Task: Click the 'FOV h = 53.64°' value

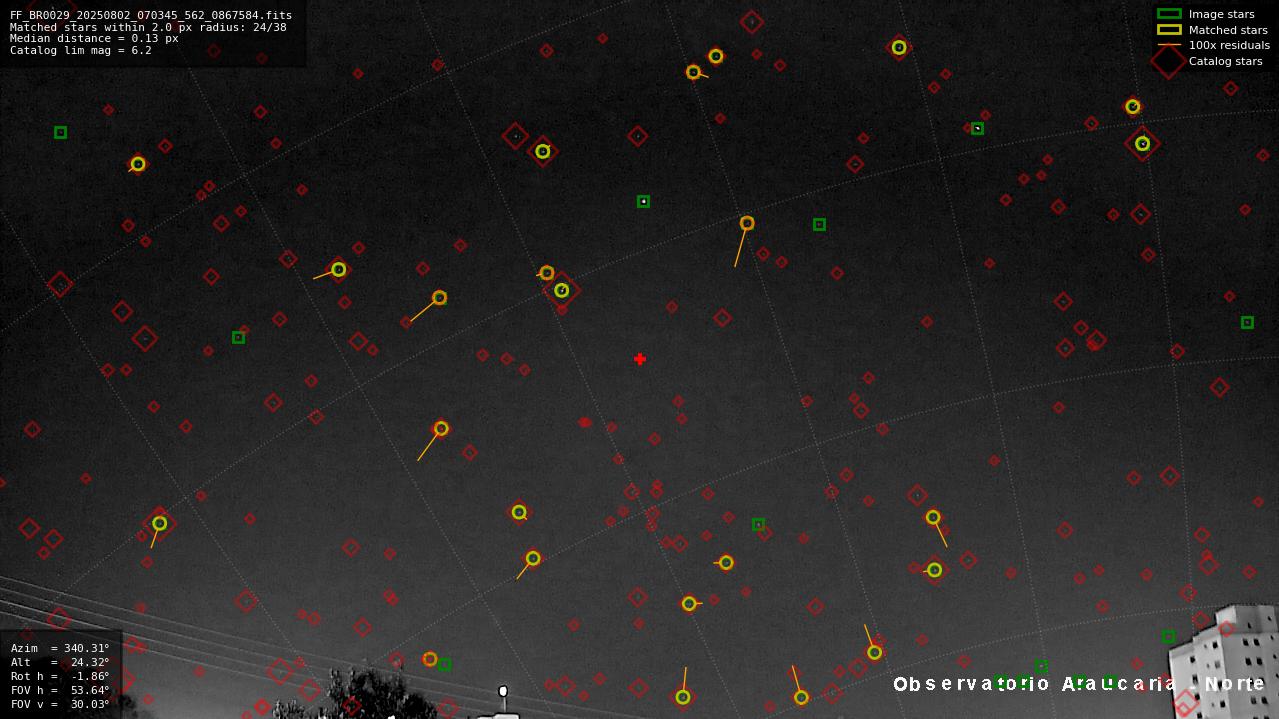Action: tap(60, 690)
